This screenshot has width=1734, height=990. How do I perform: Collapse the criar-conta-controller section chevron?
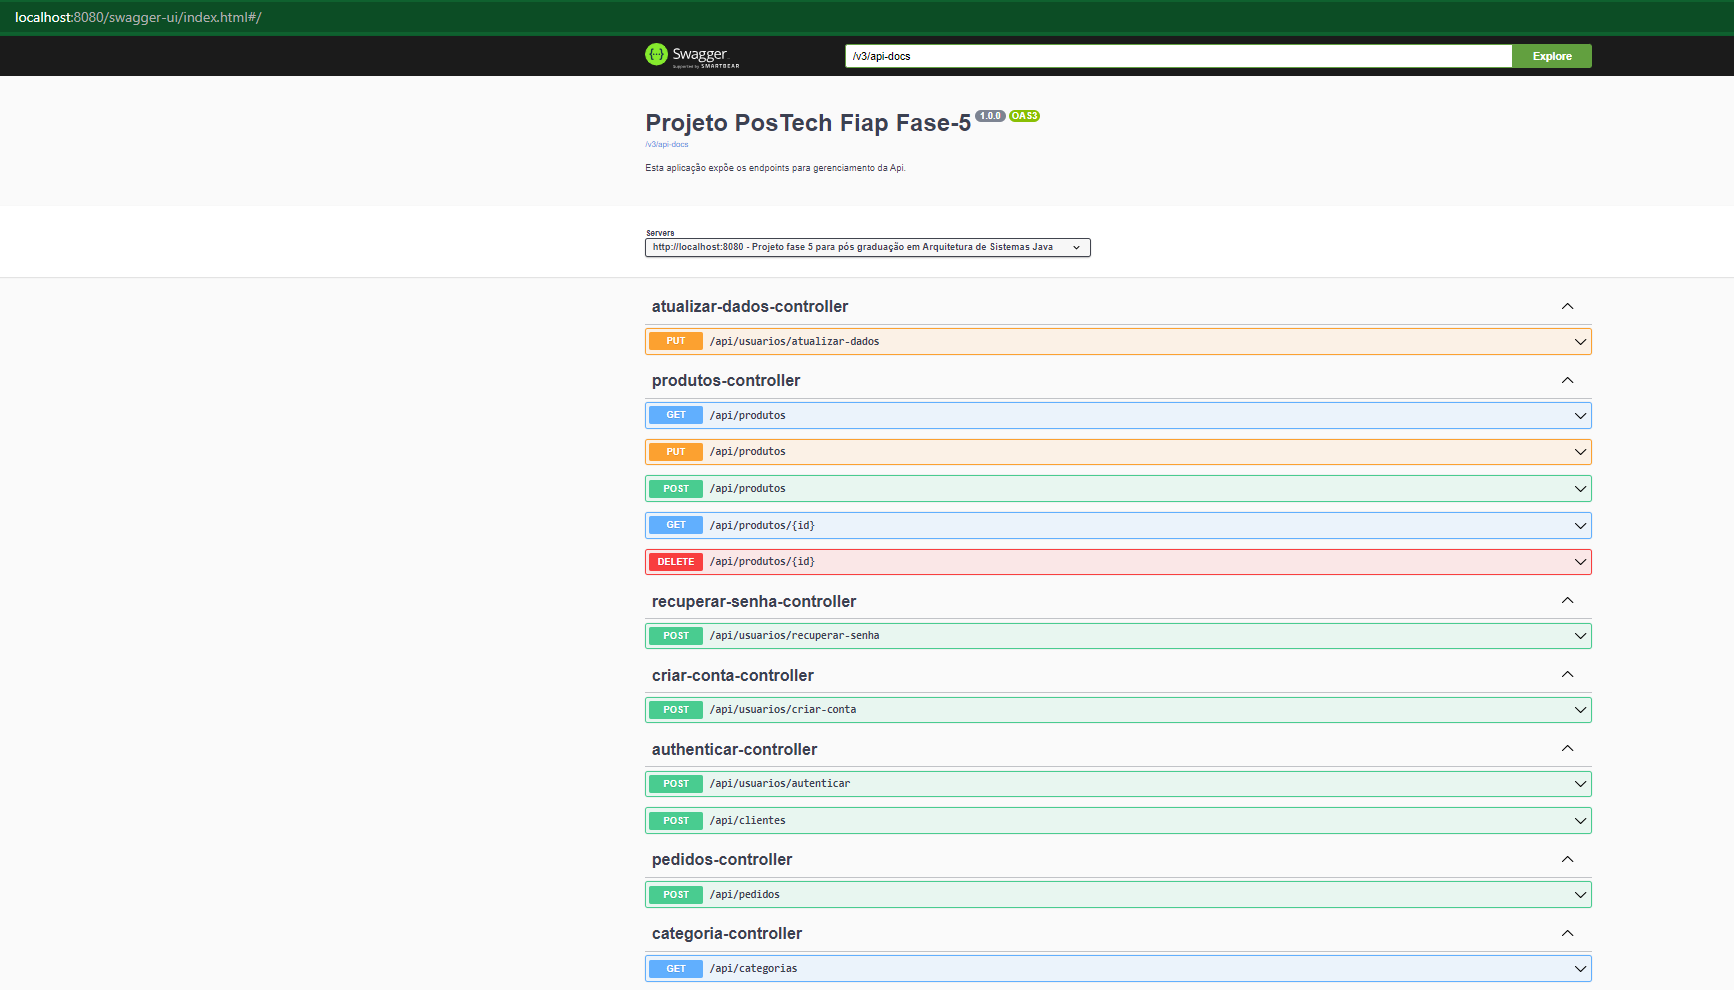[x=1567, y=674]
